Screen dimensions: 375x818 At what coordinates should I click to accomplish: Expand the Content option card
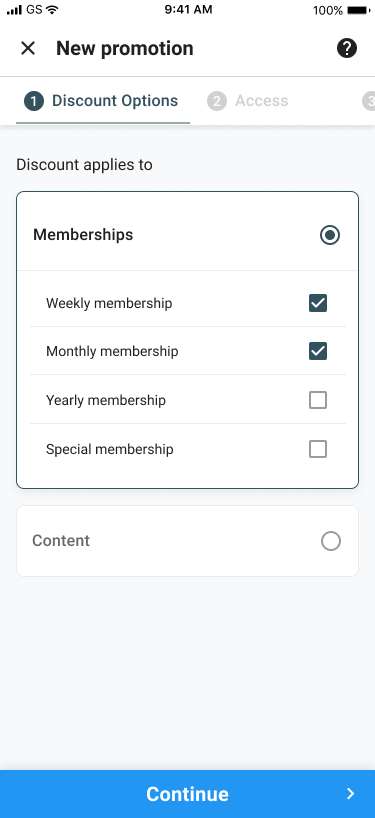click(x=187, y=541)
